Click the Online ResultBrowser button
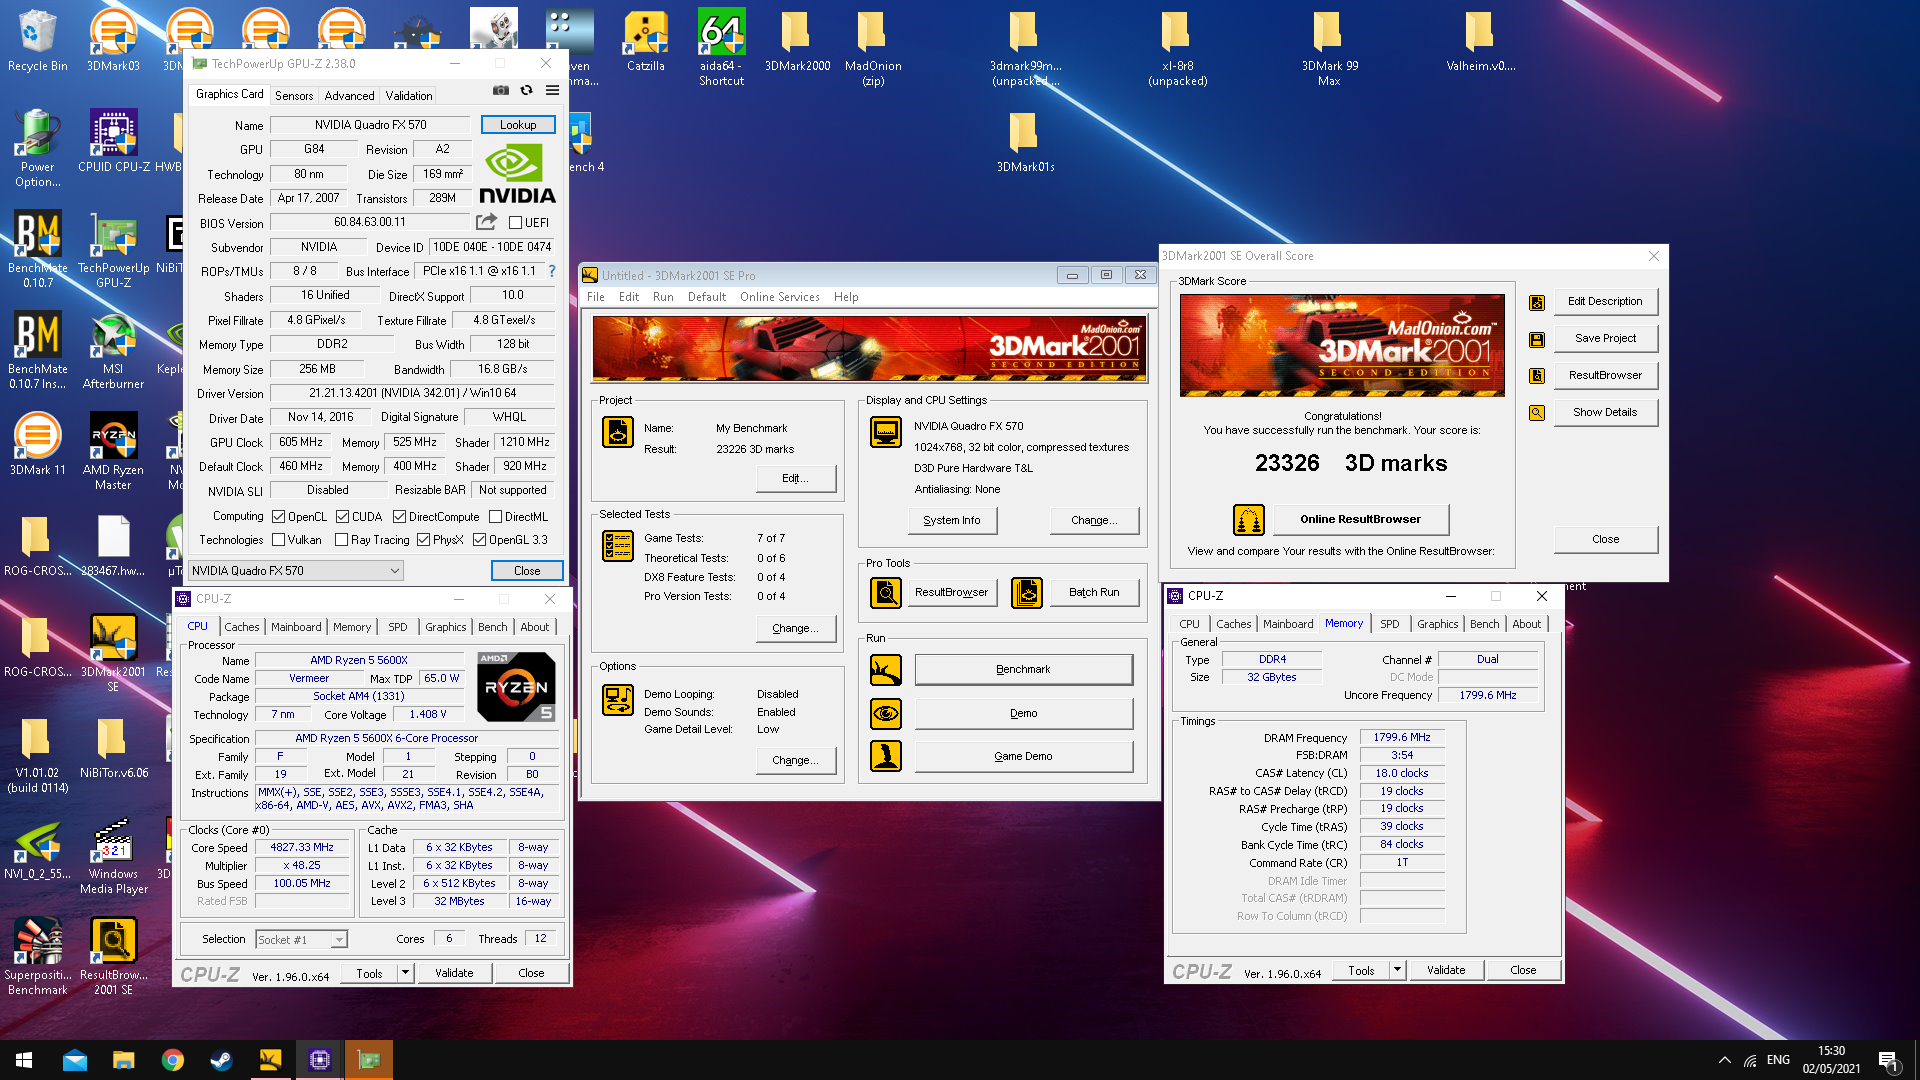The width and height of the screenshot is (1920, 1080). (1360, 519)
